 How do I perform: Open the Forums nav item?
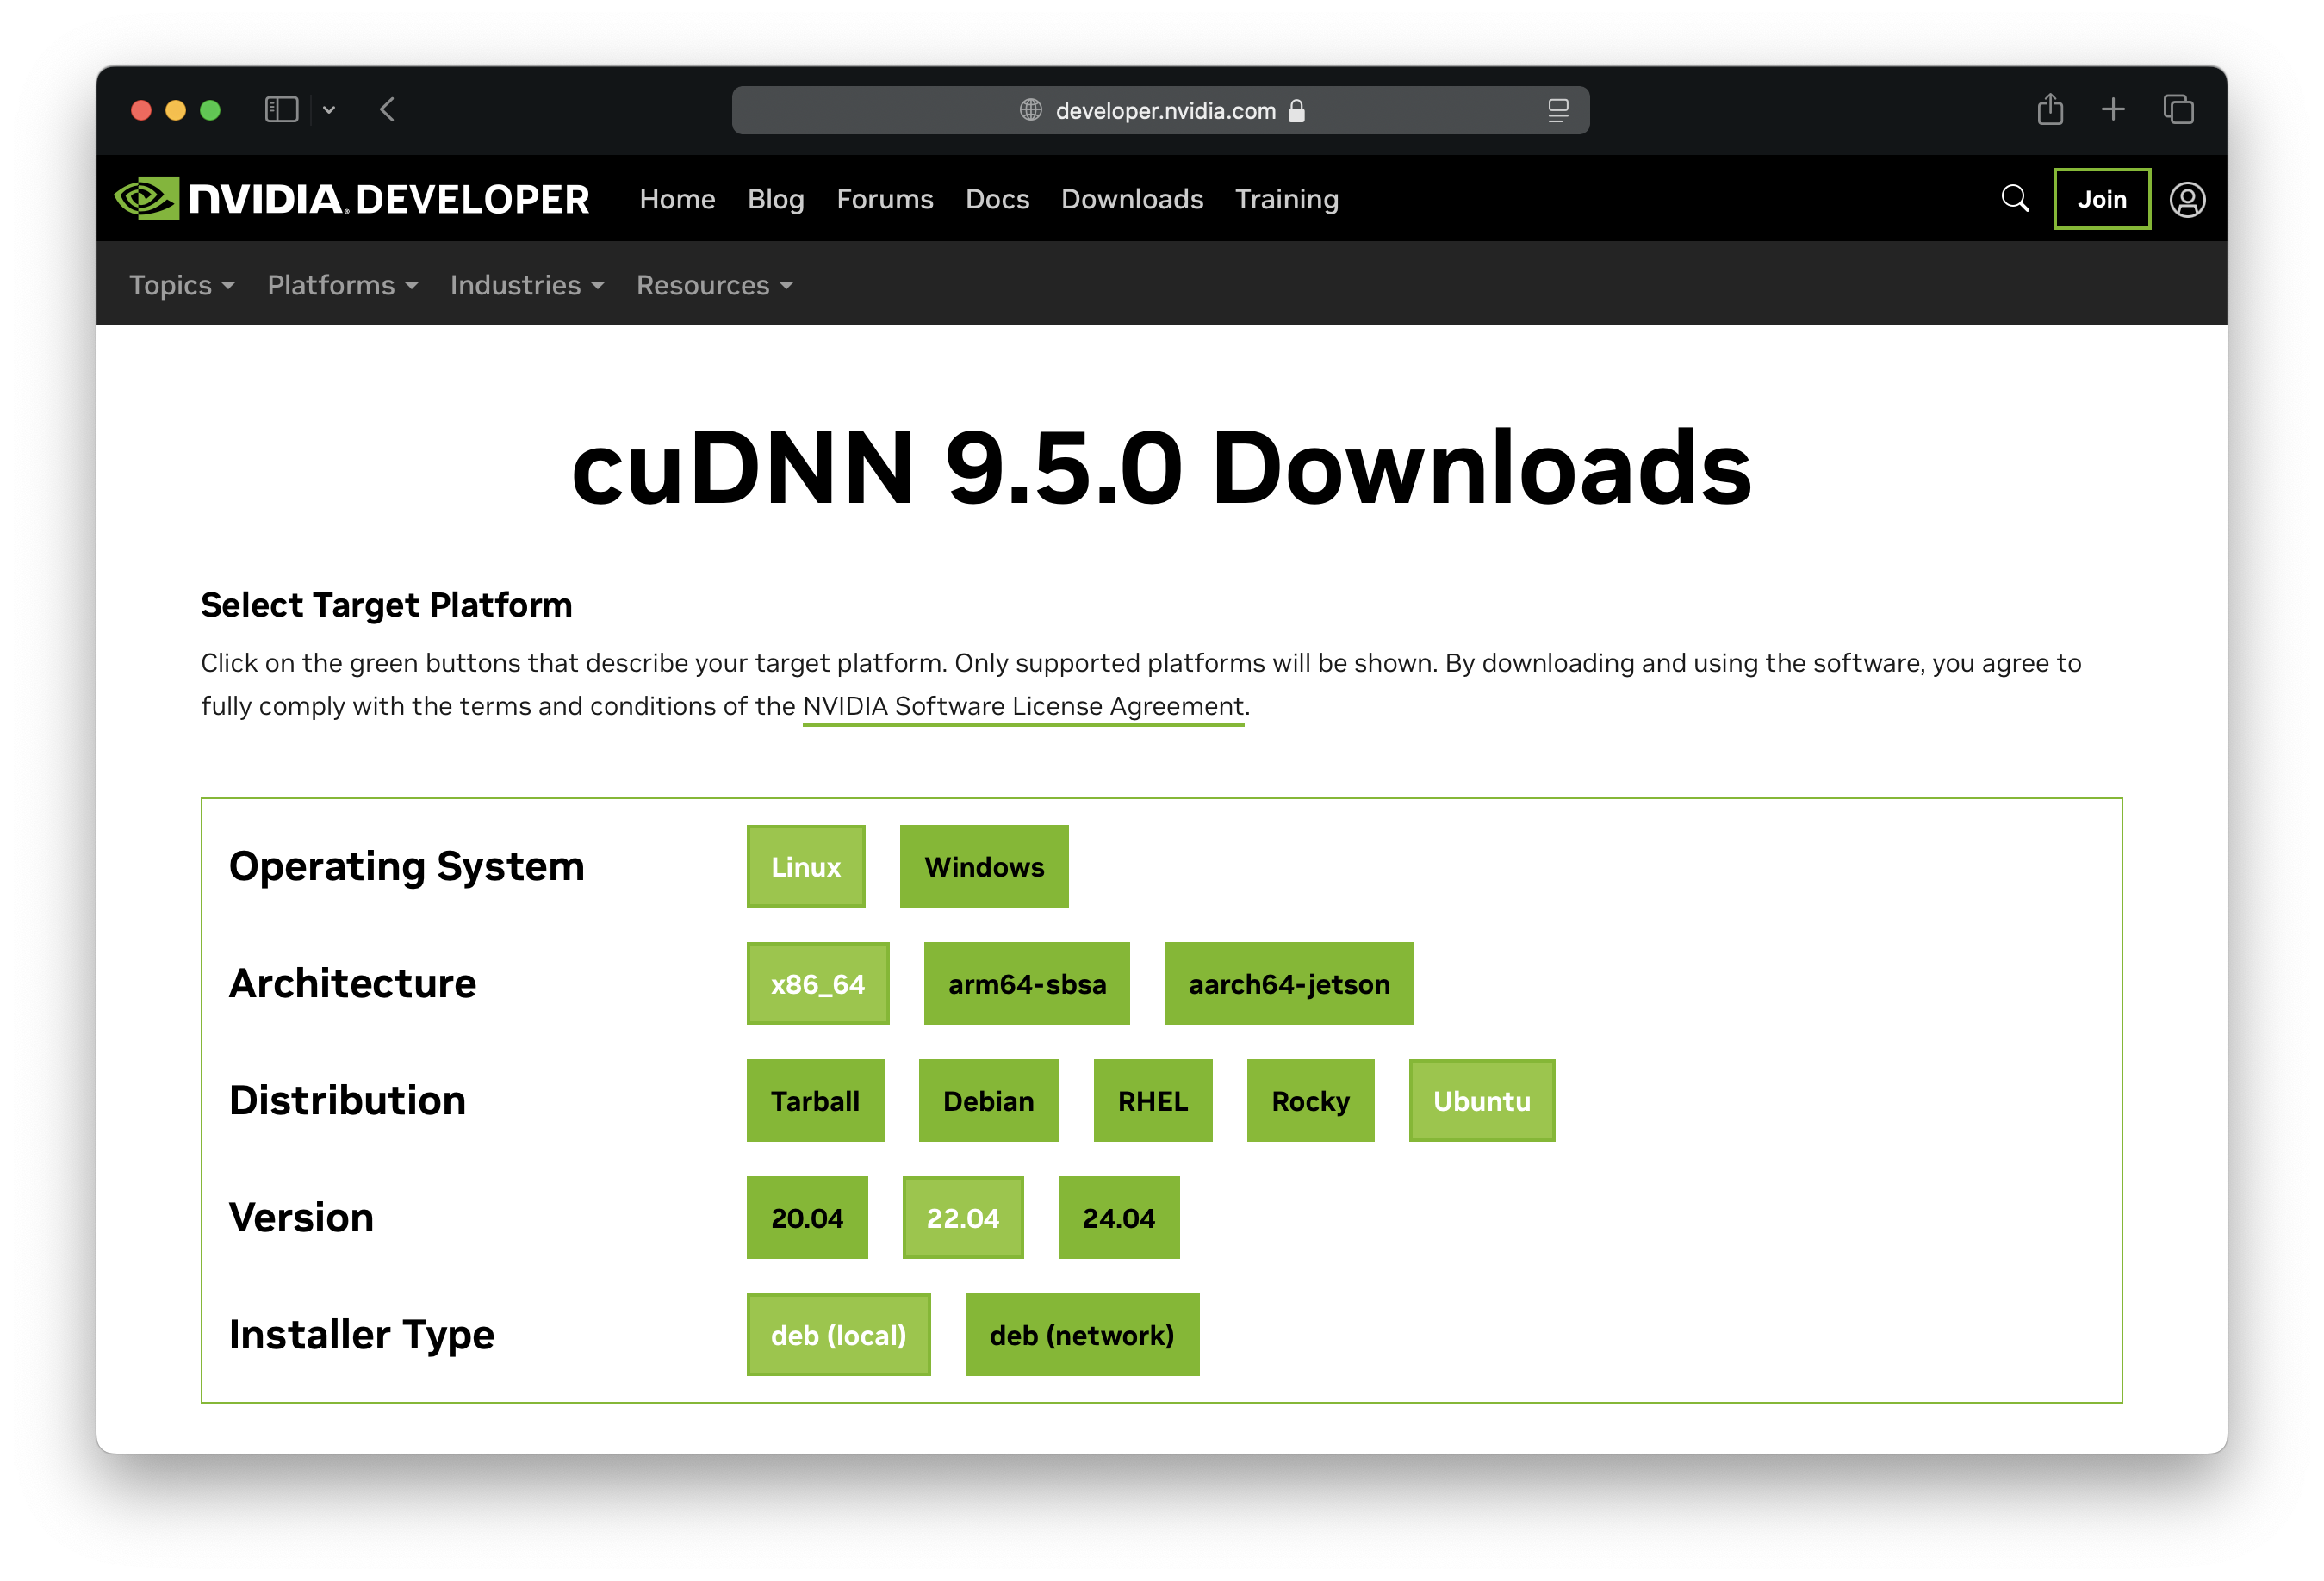coord(884,199)
